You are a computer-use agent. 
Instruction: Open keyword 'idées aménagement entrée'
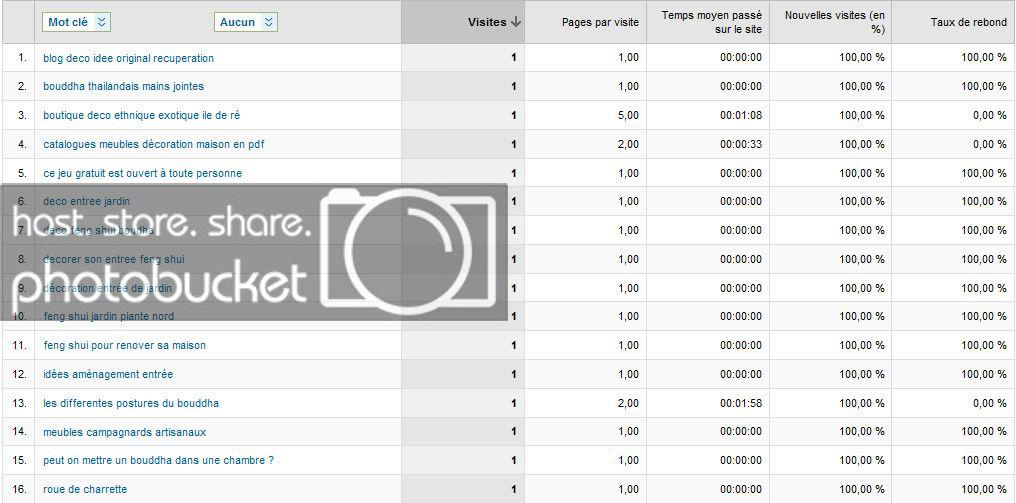point(108,375)
